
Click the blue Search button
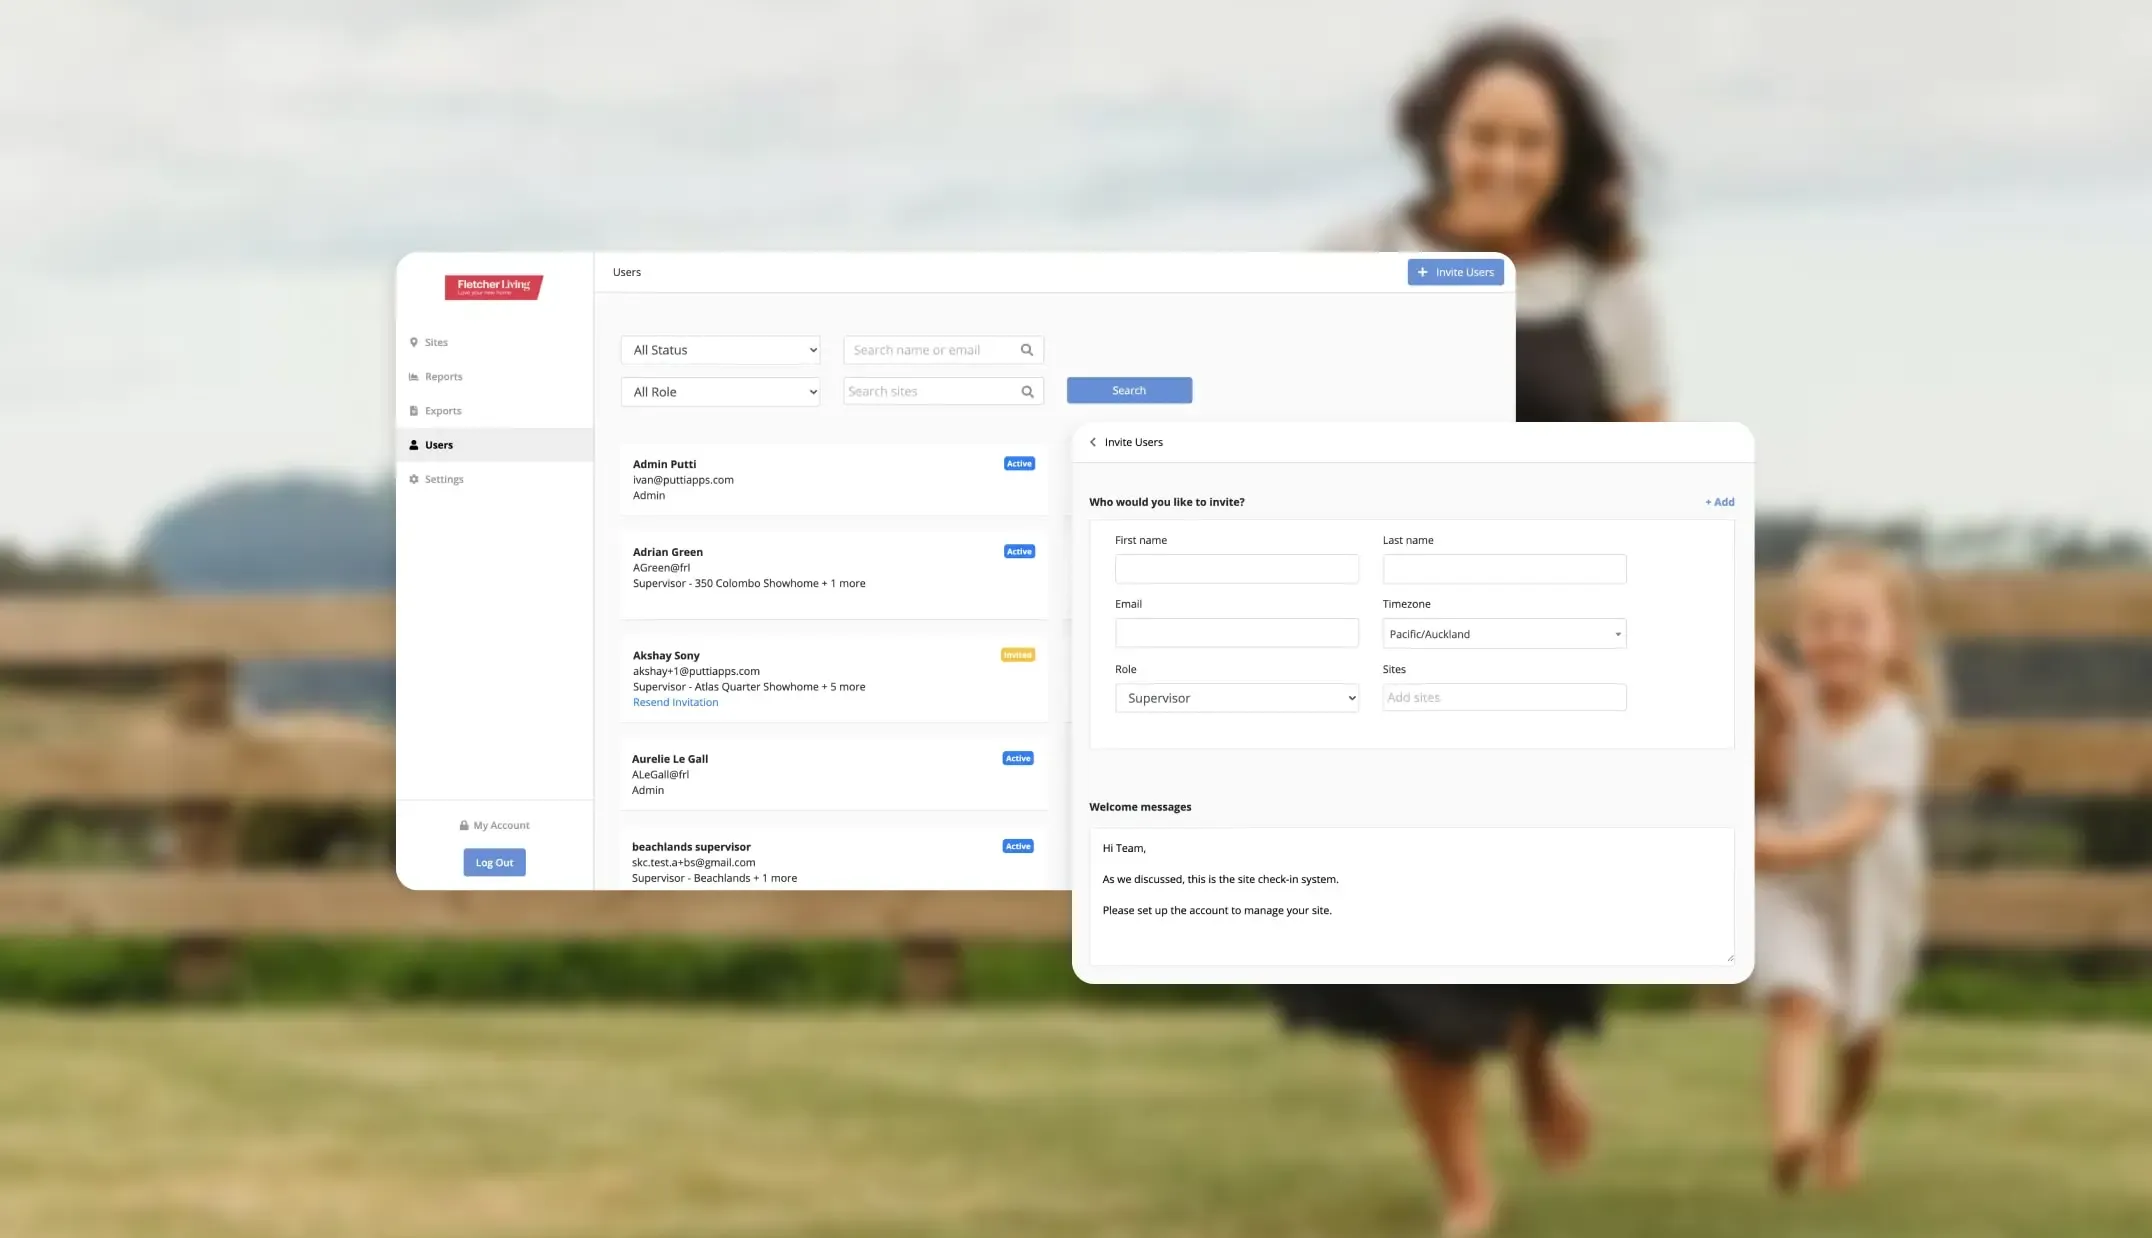pos(1129,391)
